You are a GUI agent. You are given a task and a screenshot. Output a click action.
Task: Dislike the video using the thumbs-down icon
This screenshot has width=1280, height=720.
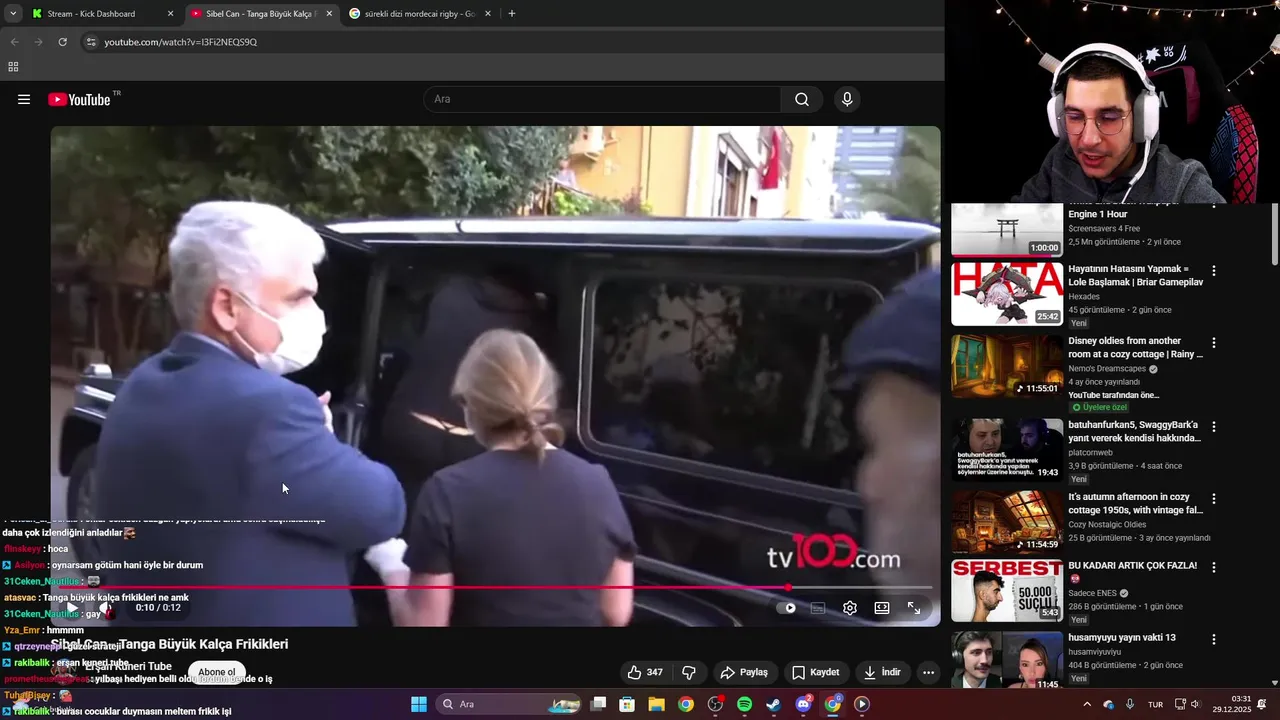pyautogui.click(x=688, y=672)
